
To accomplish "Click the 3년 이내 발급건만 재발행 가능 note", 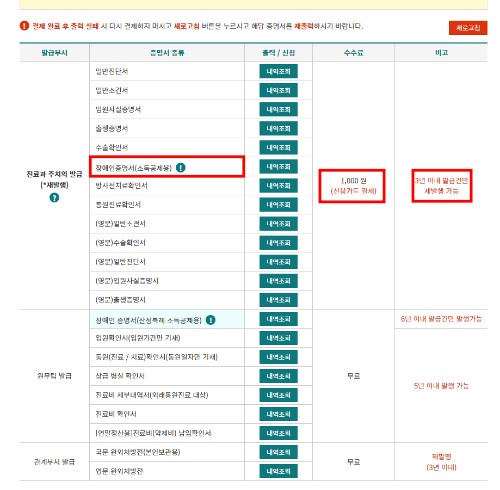I will pyautogui.click(x=441, y=186).
